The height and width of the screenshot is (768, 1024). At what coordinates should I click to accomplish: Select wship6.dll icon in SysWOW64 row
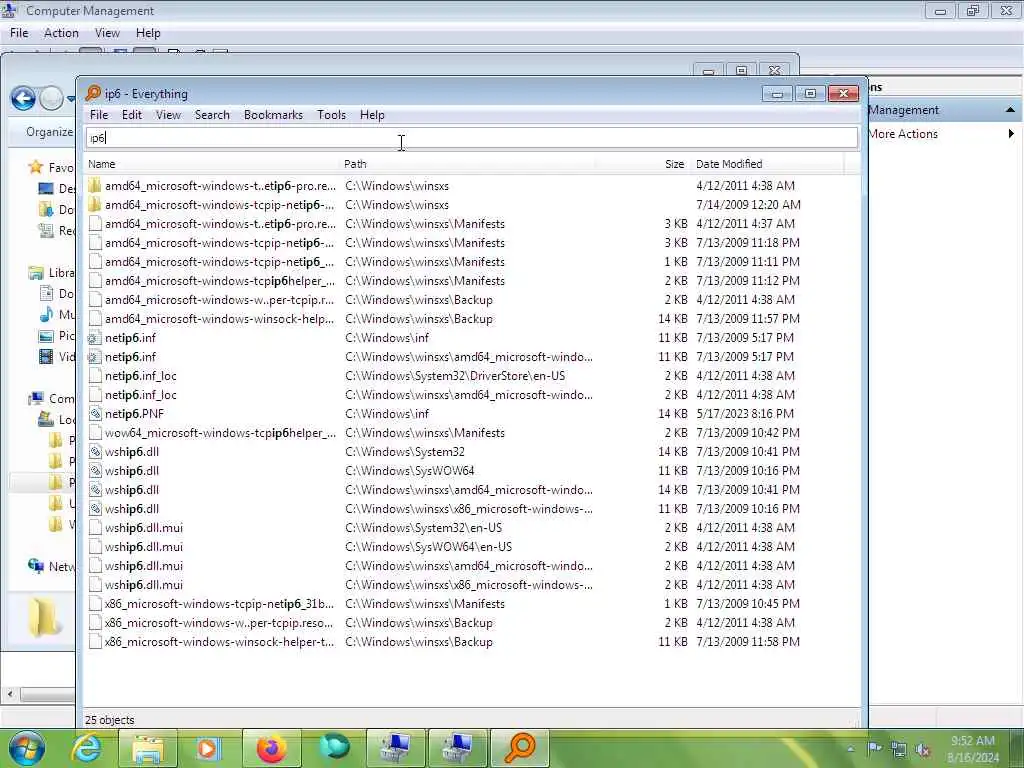pos(95,470)
